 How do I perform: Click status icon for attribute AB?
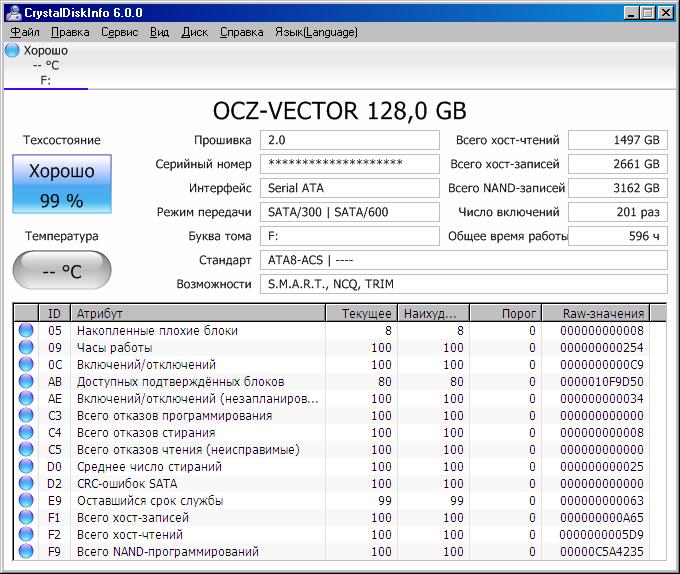click(26, 381)
